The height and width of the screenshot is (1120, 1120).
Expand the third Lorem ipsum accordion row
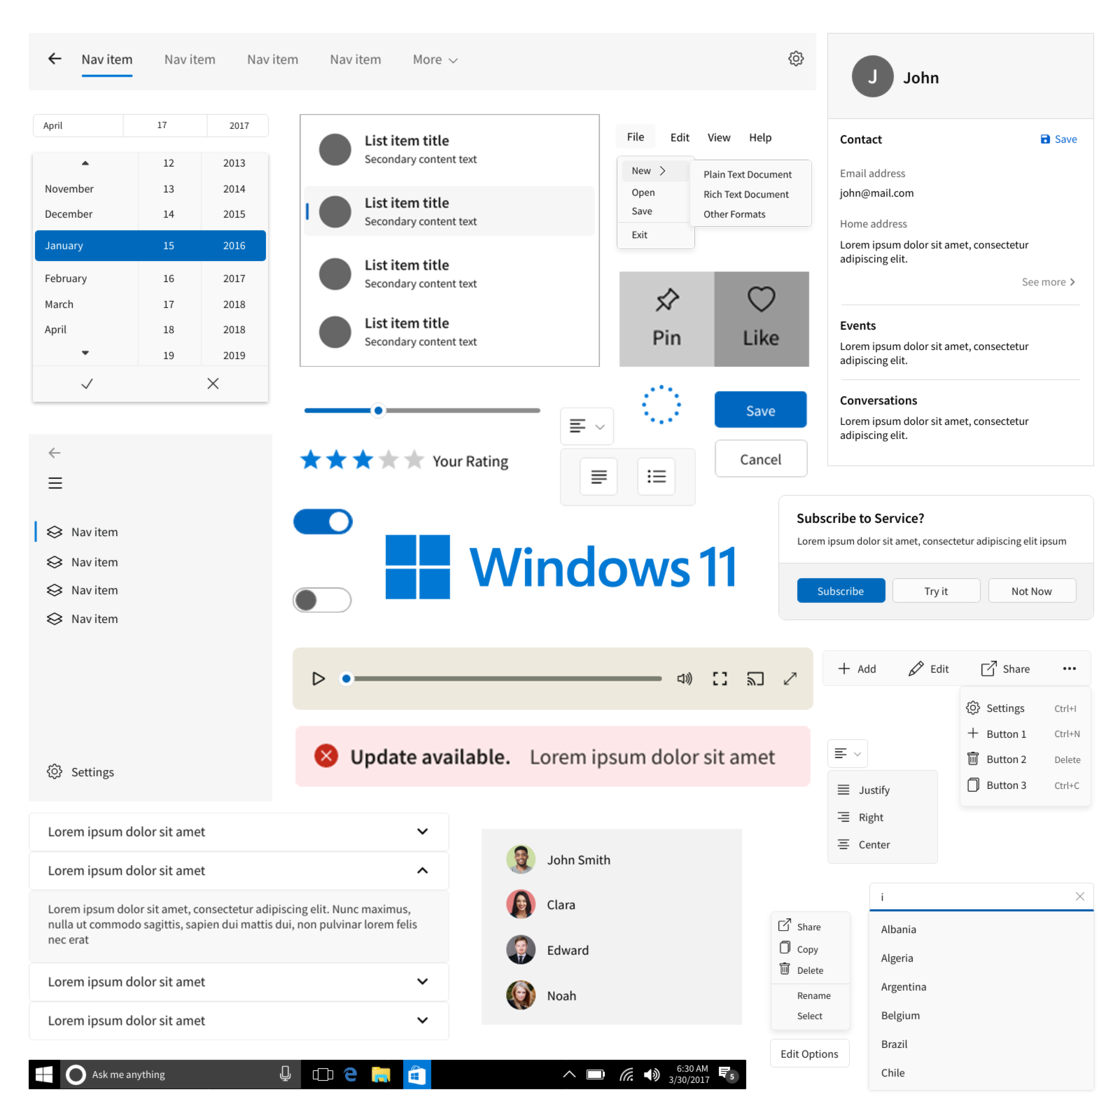pyautogui.click(x=239, y=981)
